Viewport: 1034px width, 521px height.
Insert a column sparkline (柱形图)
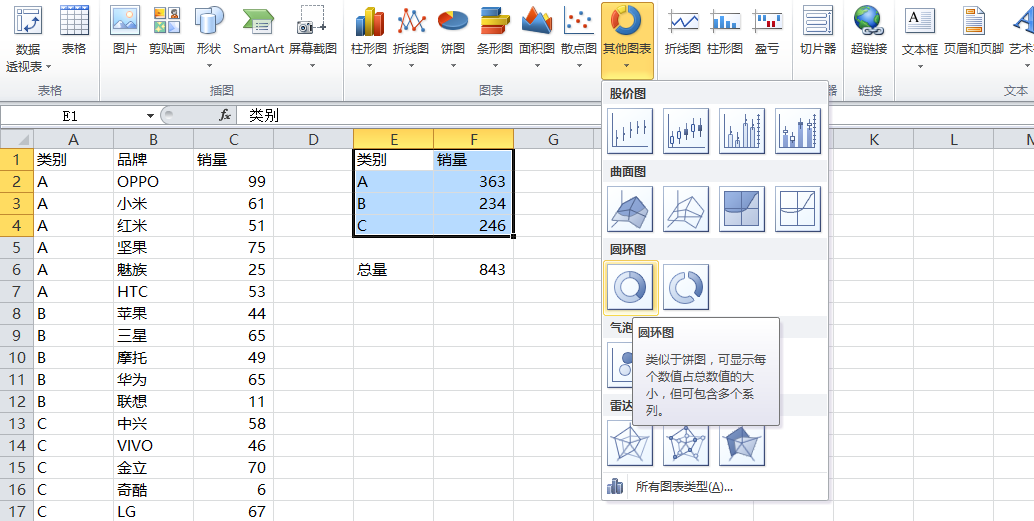pyautogui.click(x=725, y=32)
